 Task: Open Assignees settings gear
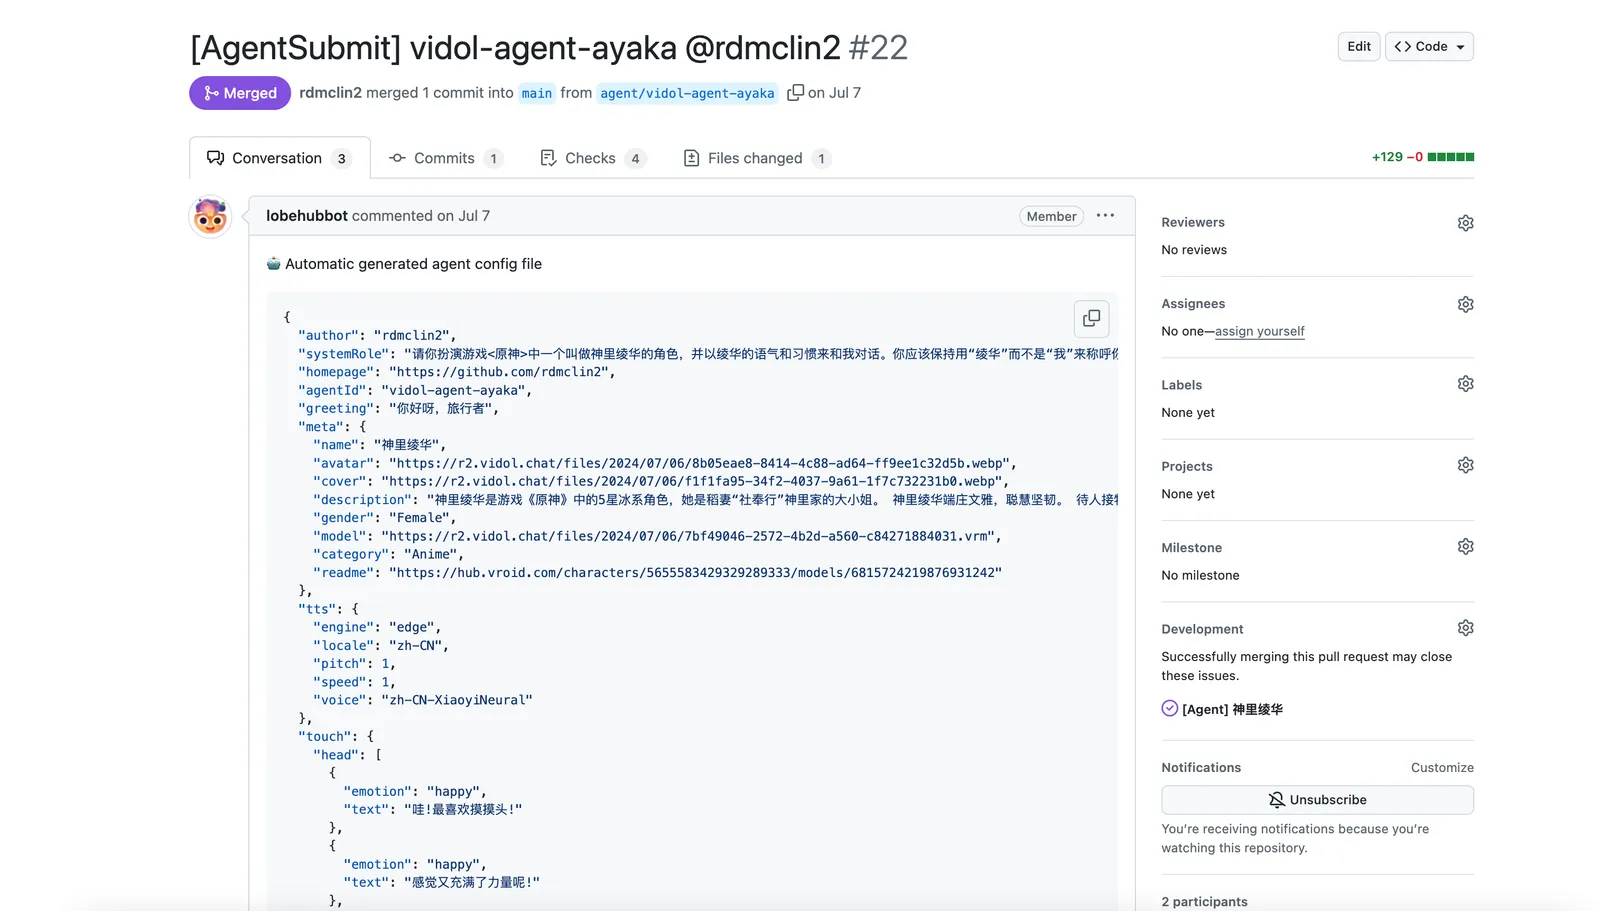click(x=1465, y=304)
